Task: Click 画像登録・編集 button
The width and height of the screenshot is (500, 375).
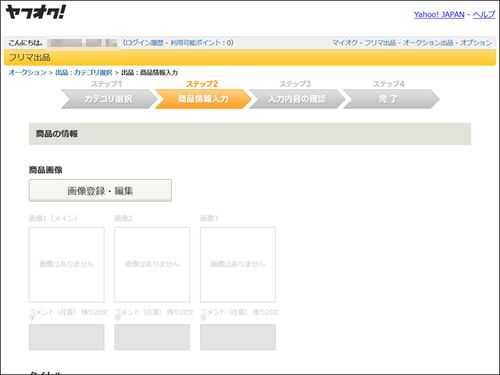Action: coord(100,190)
